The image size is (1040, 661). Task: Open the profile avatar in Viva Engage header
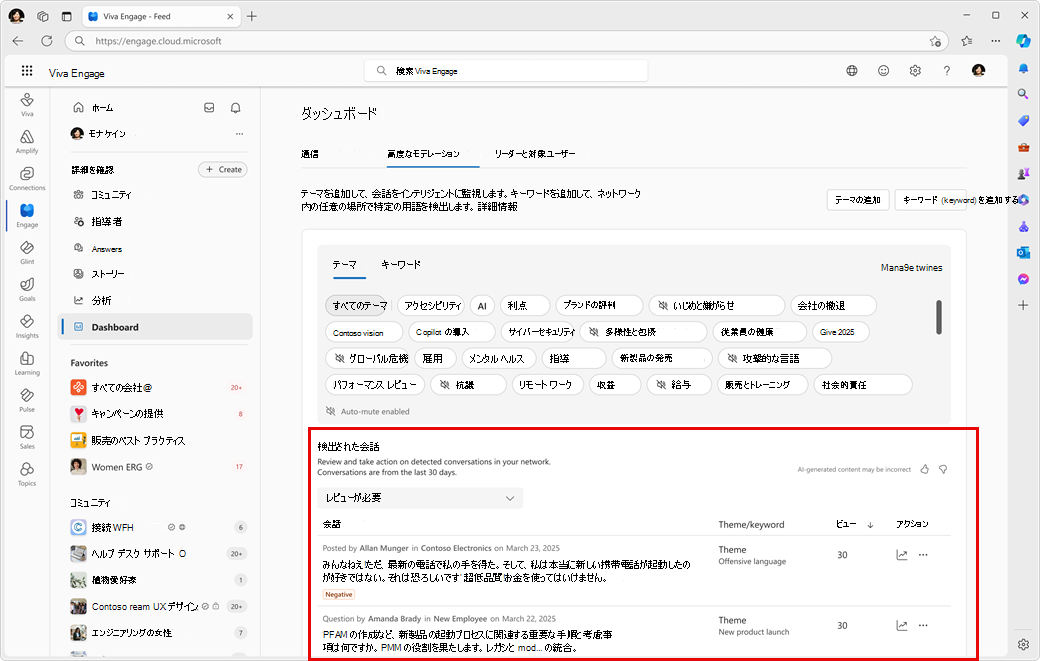pyautogui.click(x=978, y=70)
